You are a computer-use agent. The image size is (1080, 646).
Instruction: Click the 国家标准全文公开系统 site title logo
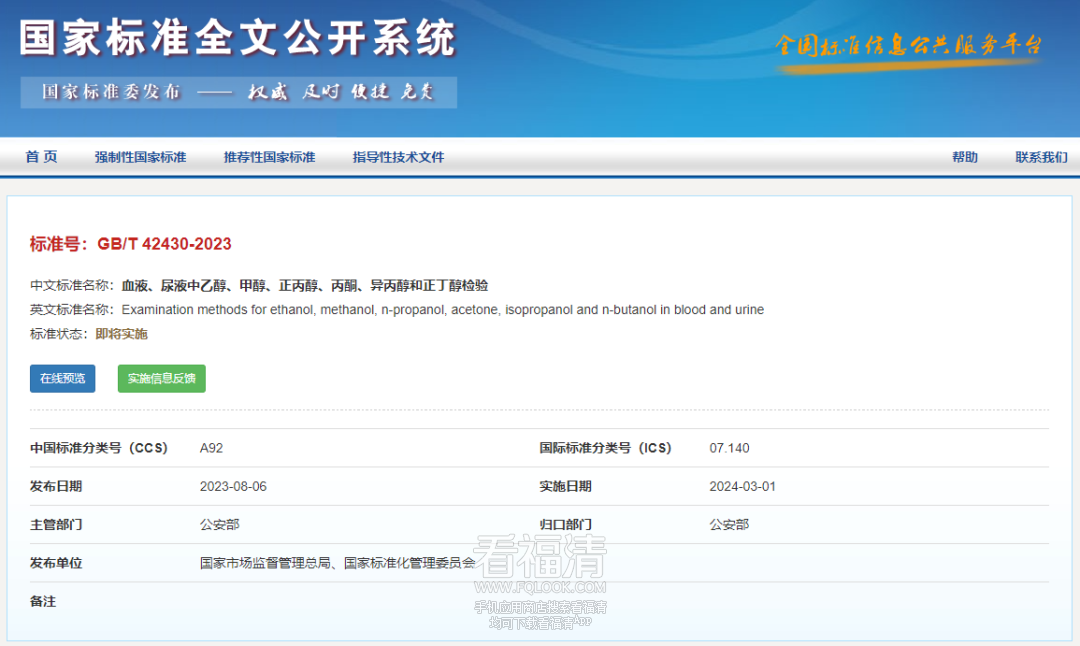[237, 39]
